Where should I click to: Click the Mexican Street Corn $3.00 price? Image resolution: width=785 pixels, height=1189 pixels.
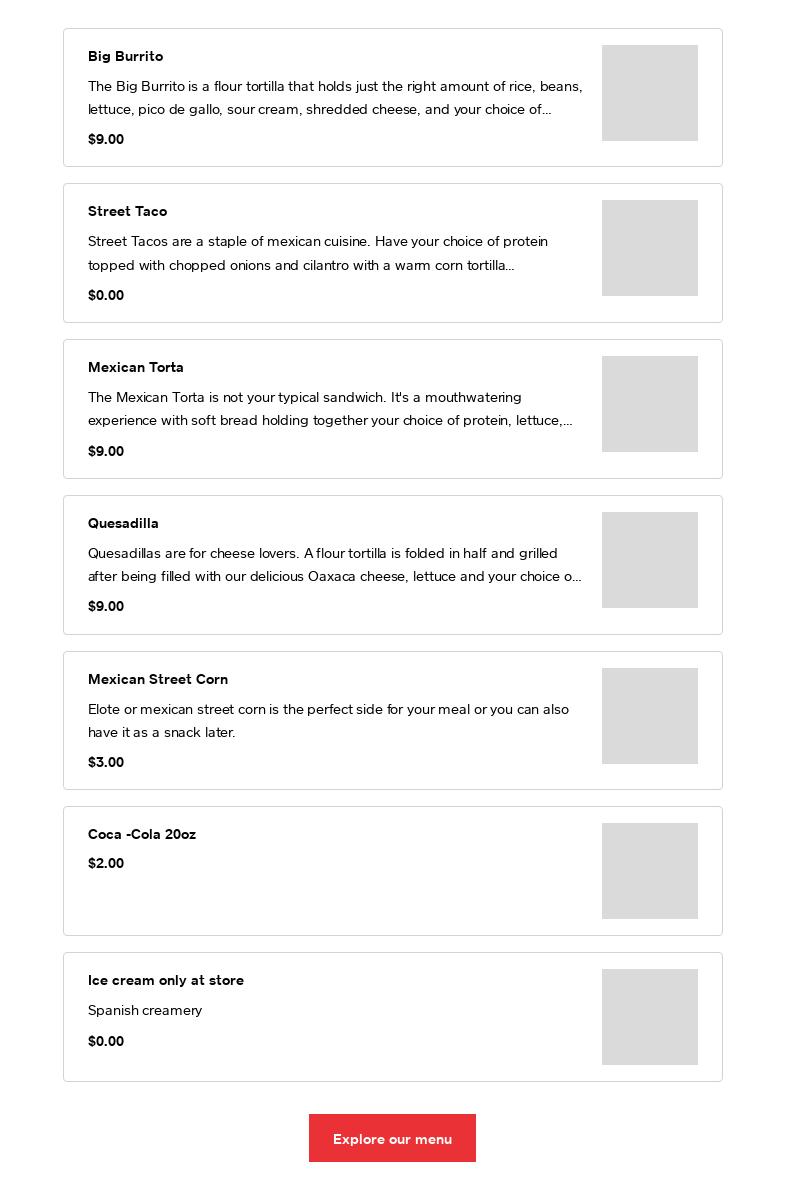[106, 763]
